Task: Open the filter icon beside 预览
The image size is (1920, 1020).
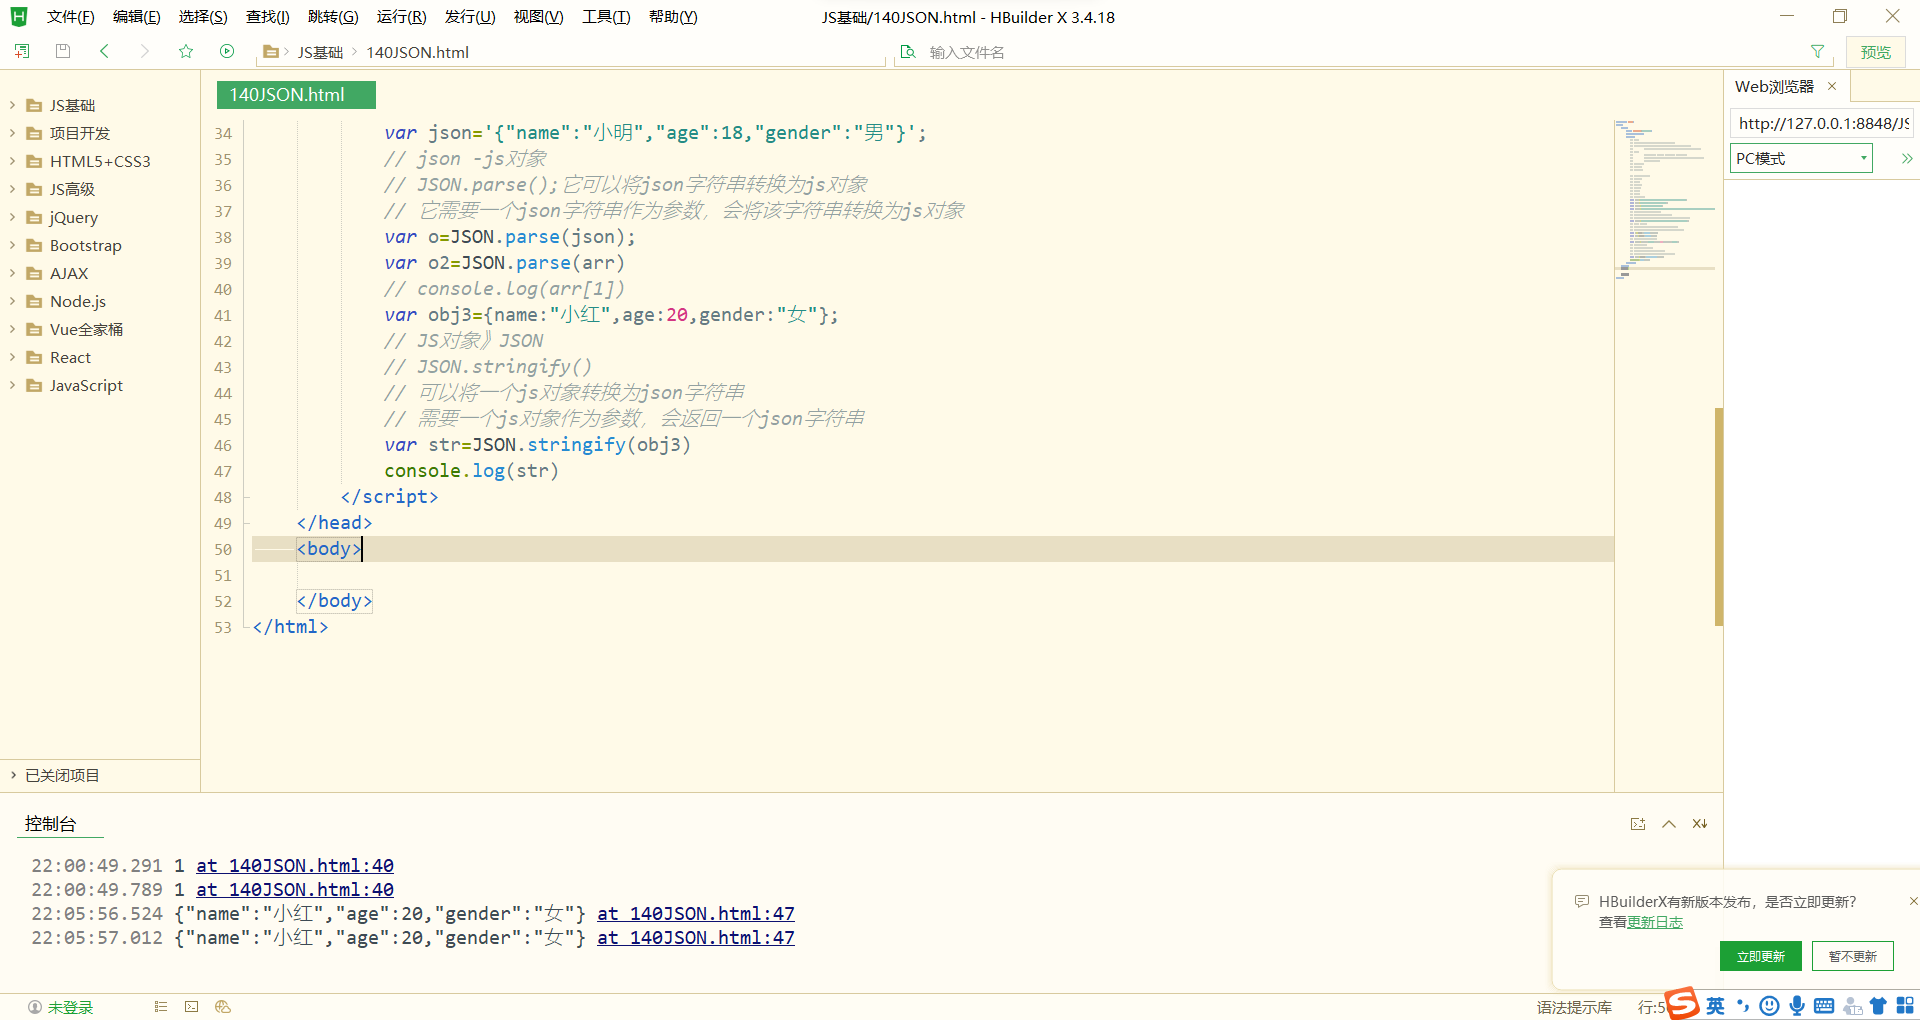Action: [1817, 51]
